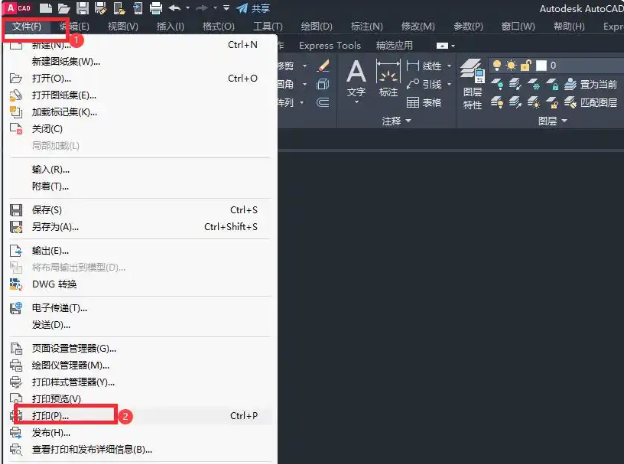The image size is (624, 464).
Task: Open the 视图(V) menu
Action: click(x=123, y=27)
